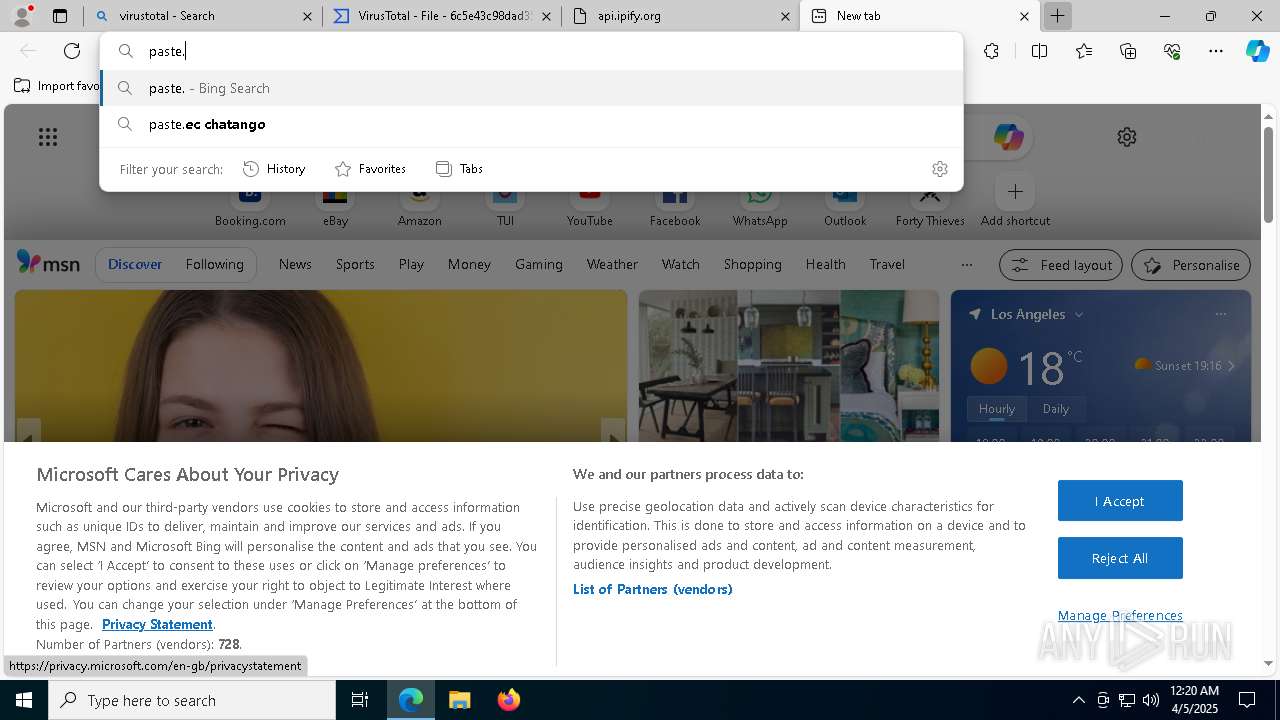
Task: Open search filter settings gear in dropdown
Action: click(x=939, y=169)
